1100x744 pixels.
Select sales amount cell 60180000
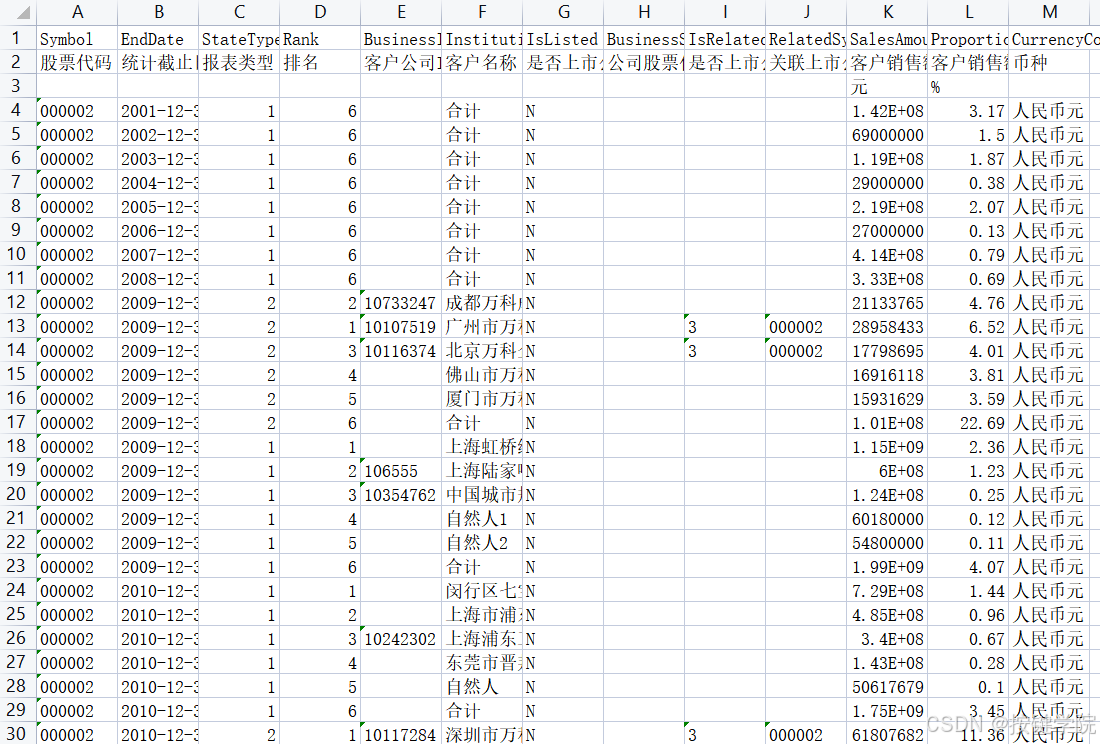[887, 519]
